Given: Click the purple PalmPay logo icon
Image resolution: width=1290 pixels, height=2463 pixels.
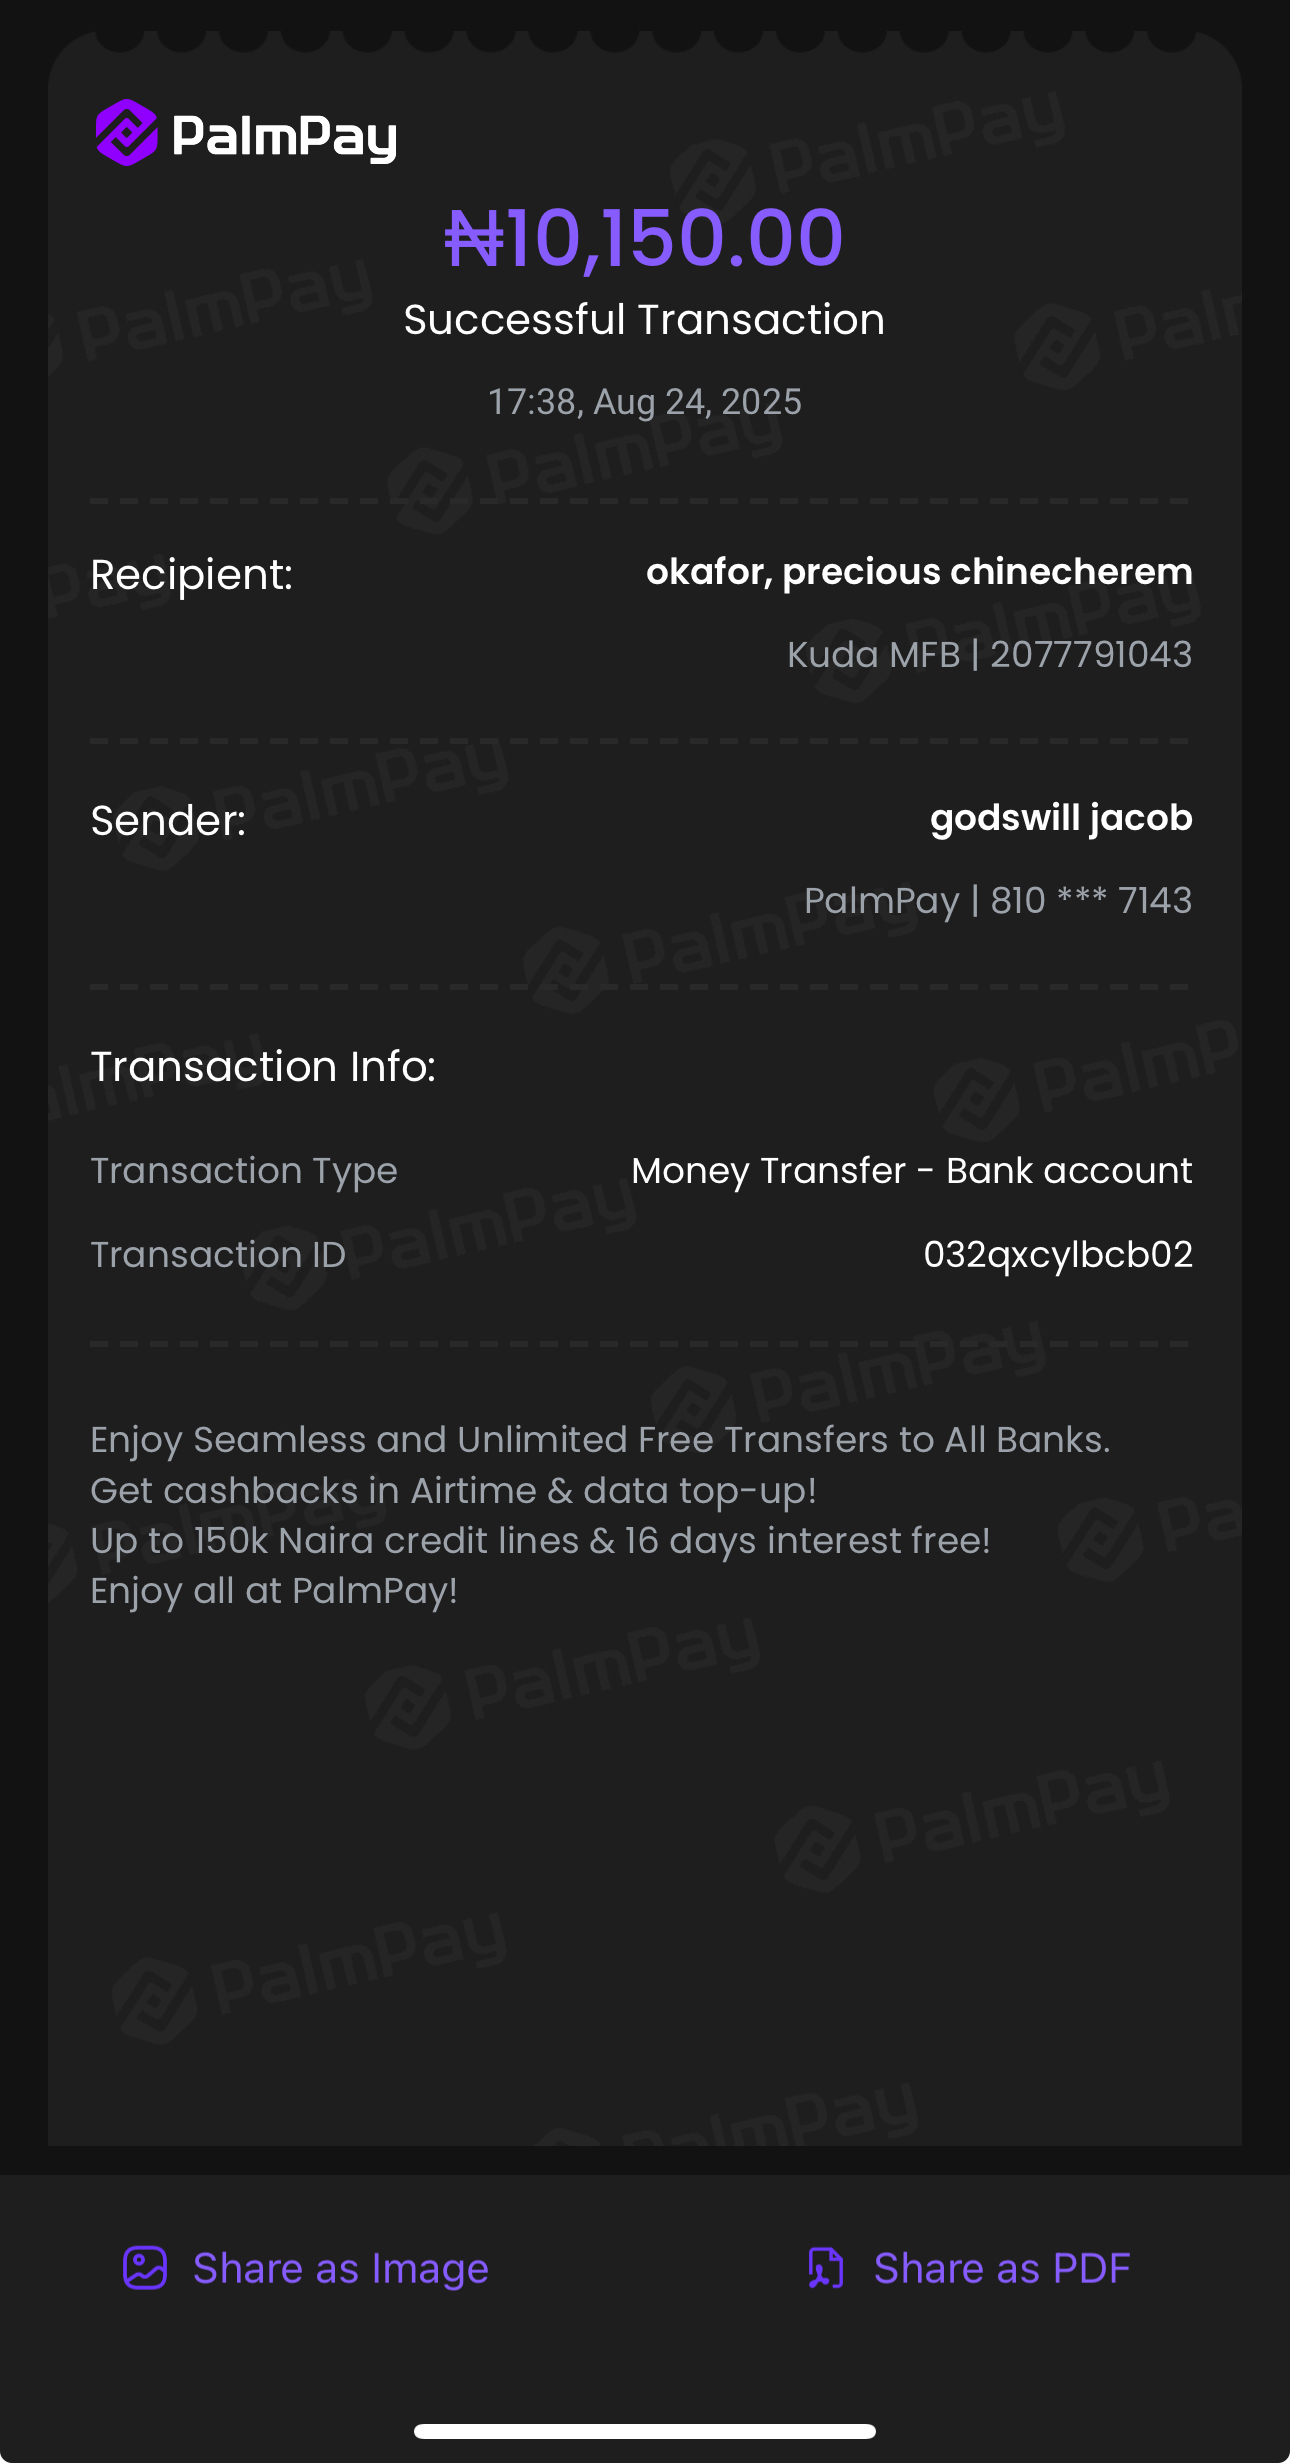Looking at the screenshot, I should coord(127,133).
